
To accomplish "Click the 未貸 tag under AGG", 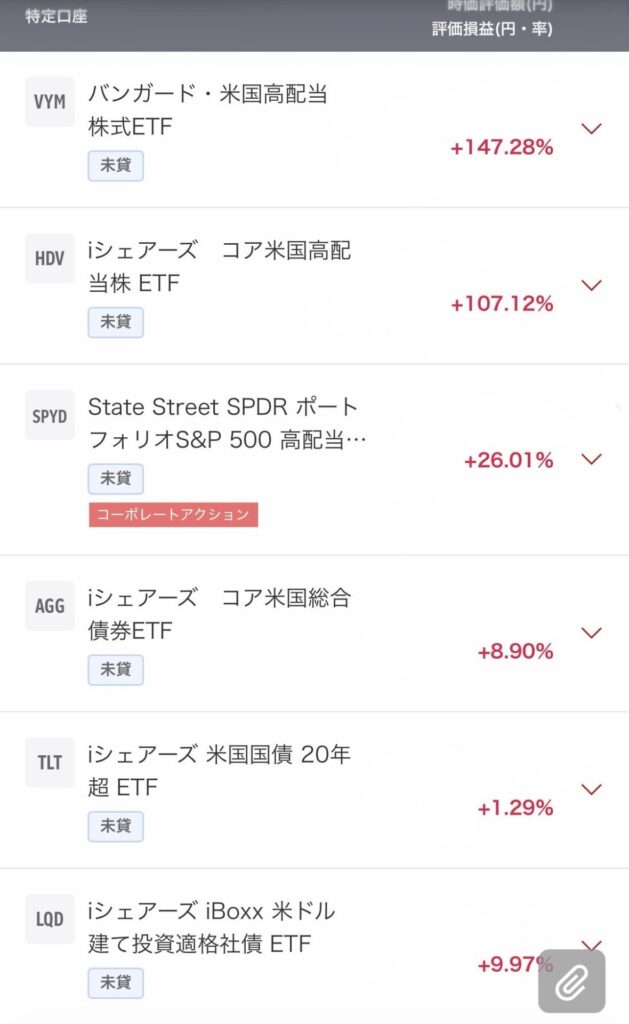I will pyautogui.click(x=116, y=669).
